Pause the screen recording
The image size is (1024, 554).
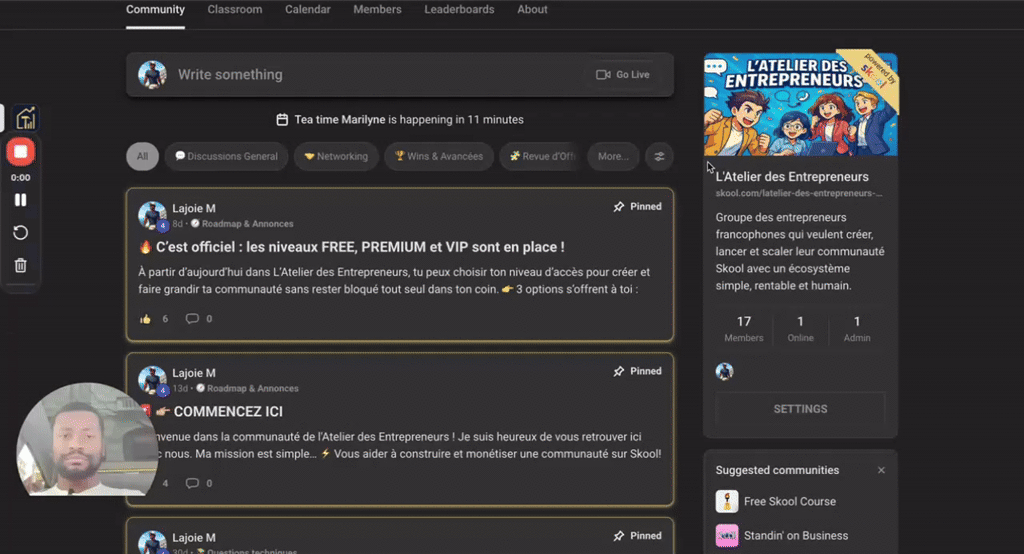[20, 200]
